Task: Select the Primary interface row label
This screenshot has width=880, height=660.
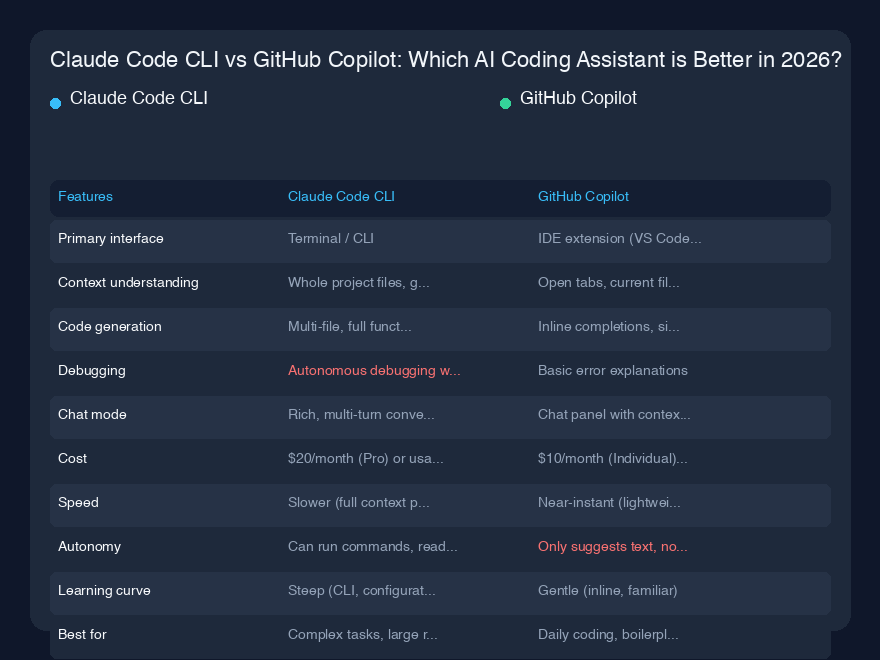Action: tap(111, 239)
